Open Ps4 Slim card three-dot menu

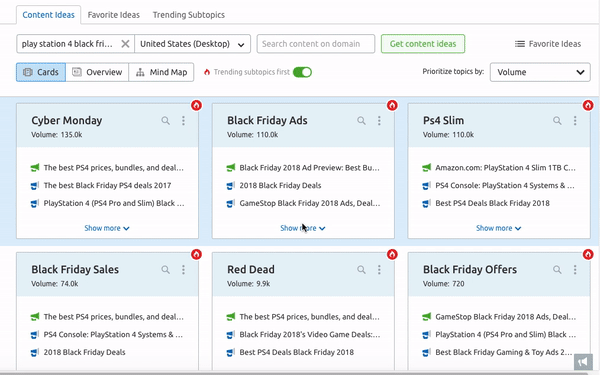[575, 121]
